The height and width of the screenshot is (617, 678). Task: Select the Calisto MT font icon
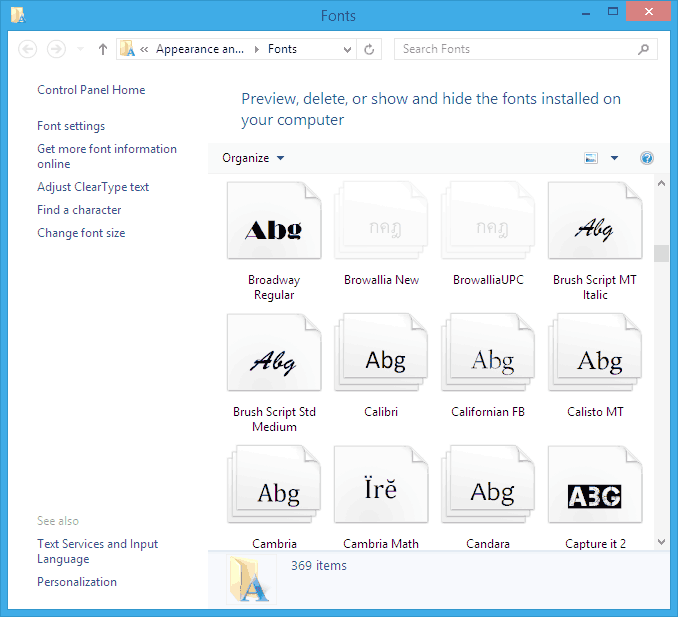(595, 352)
